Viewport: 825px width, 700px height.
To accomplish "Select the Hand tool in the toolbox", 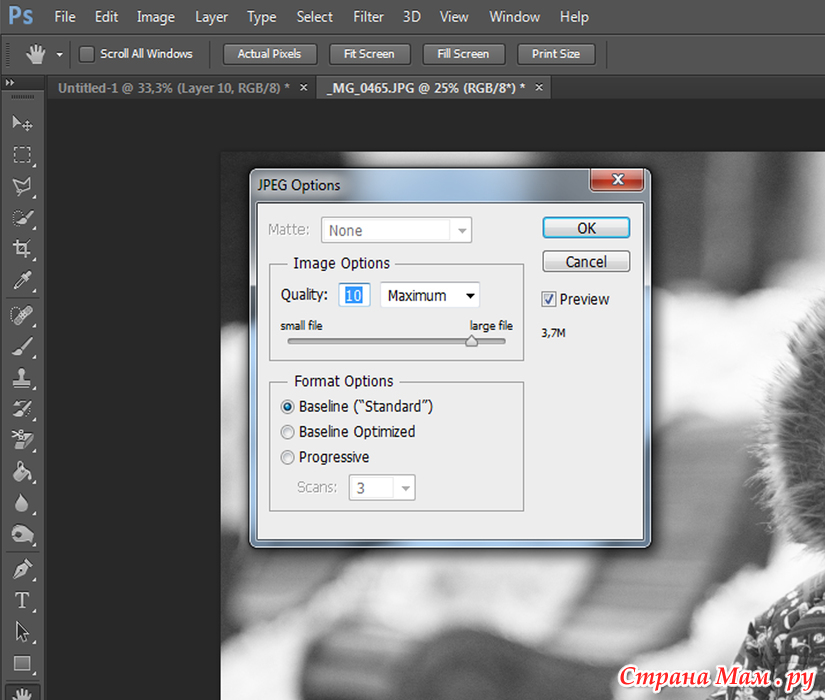I will coord(22,693).
